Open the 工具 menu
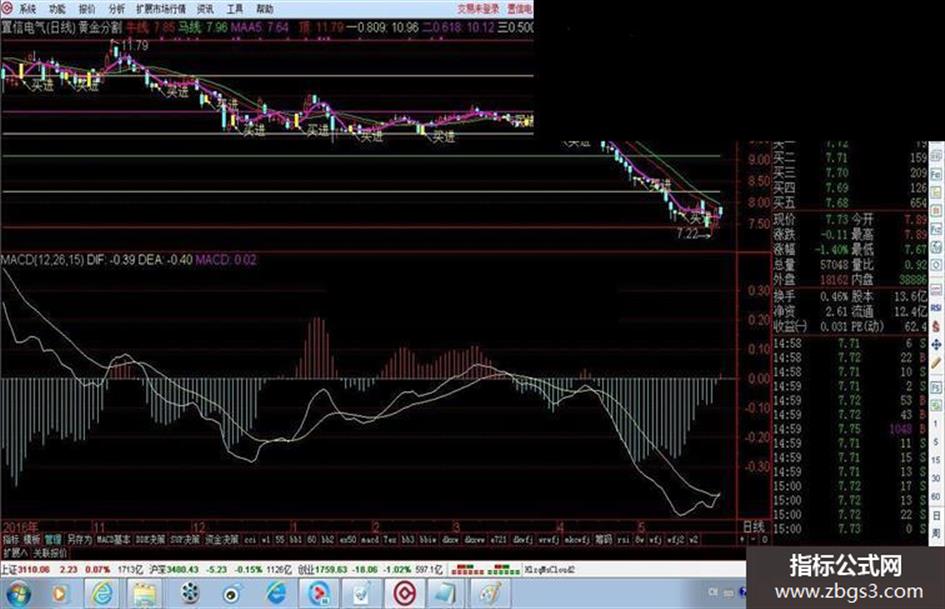Image resolution: width=945 pixels, height=609 pixels. point(235,9)
